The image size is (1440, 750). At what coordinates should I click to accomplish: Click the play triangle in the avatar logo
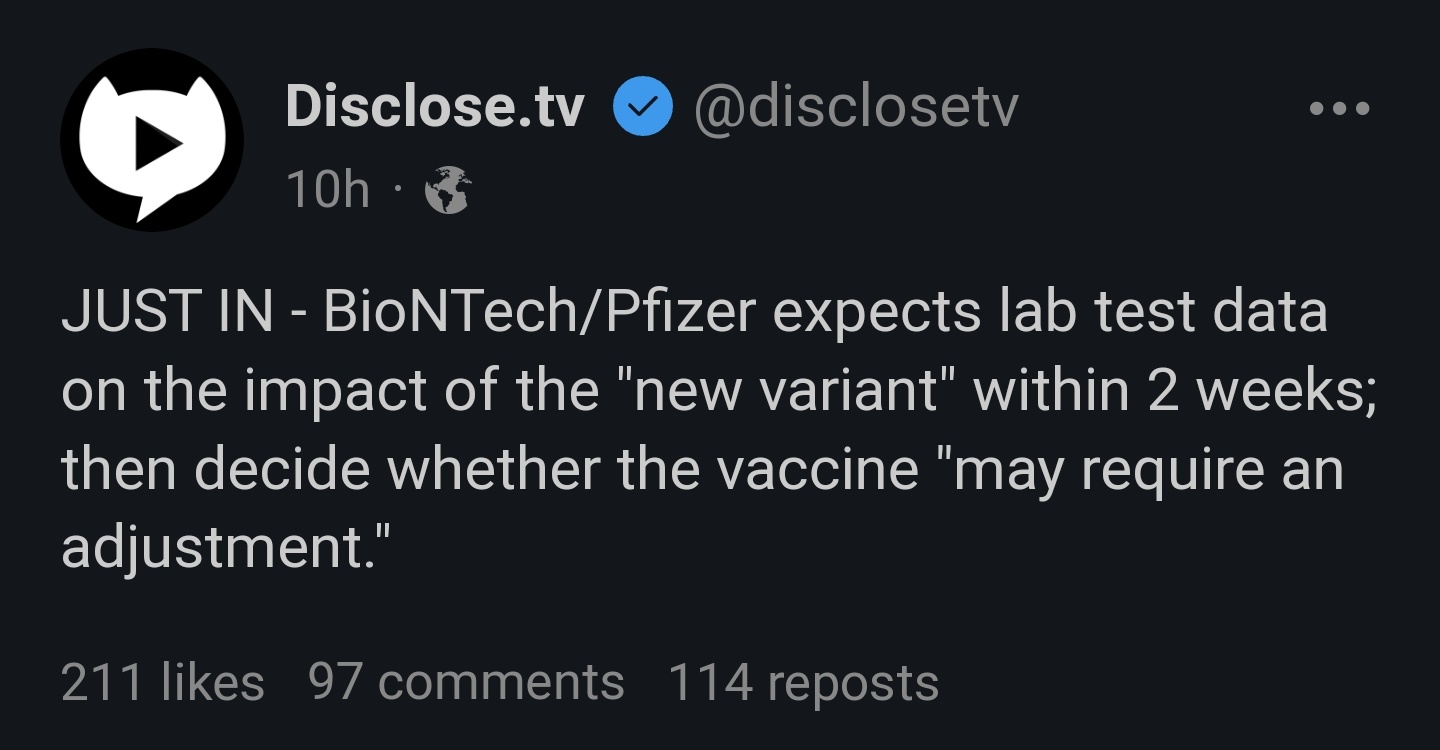pyautogui.click(x=153, y=147)
